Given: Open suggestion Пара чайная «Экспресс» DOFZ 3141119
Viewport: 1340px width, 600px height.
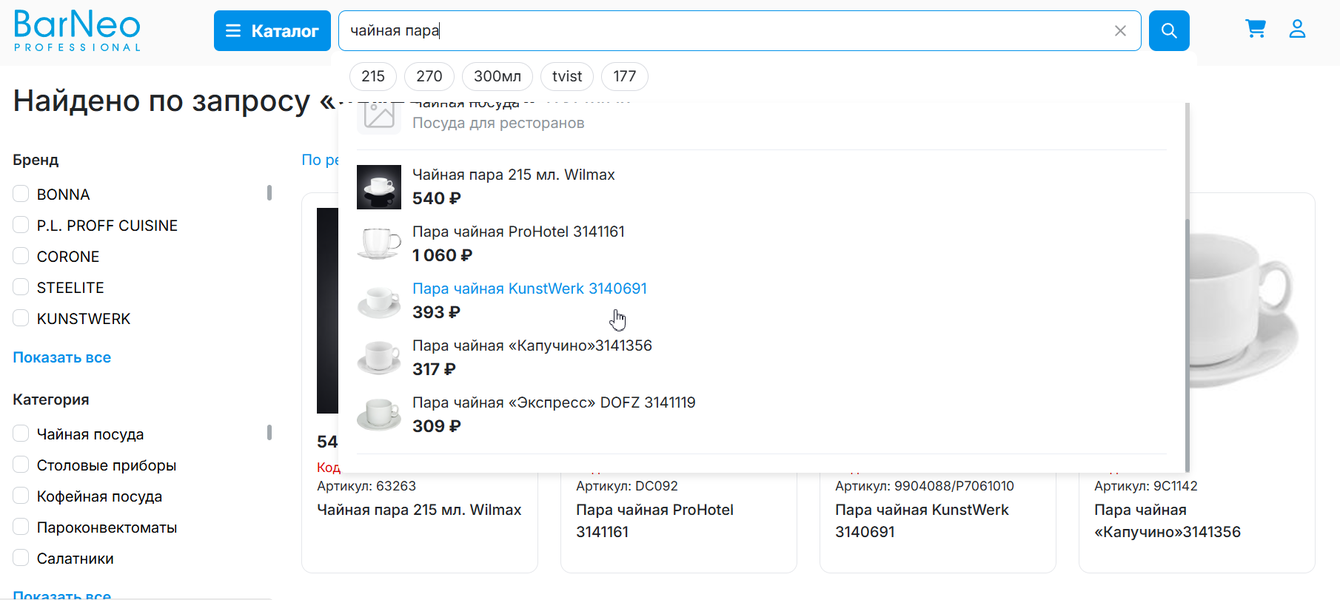Looking at the screenshot, I should coord(554,402).
